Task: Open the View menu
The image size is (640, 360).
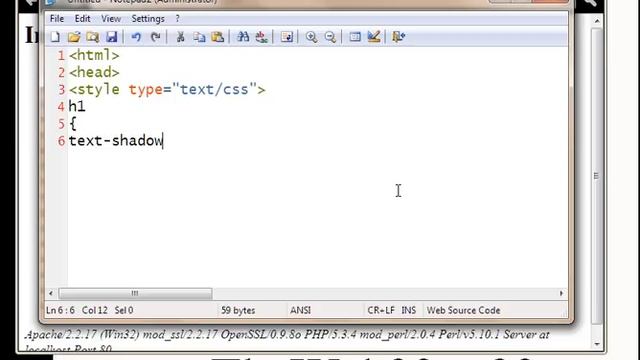Action: click(x=111, y=19)
